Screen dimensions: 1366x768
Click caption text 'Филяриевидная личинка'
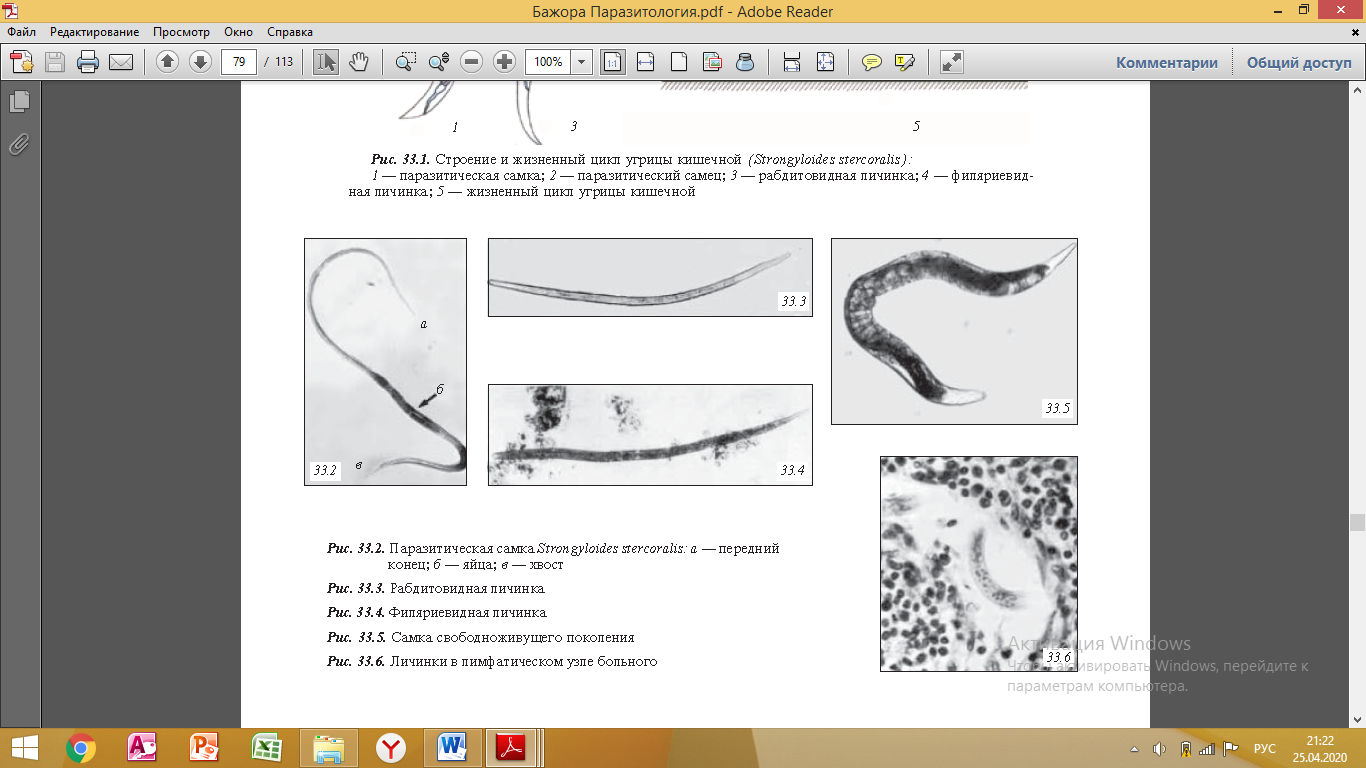coord(467,612)
